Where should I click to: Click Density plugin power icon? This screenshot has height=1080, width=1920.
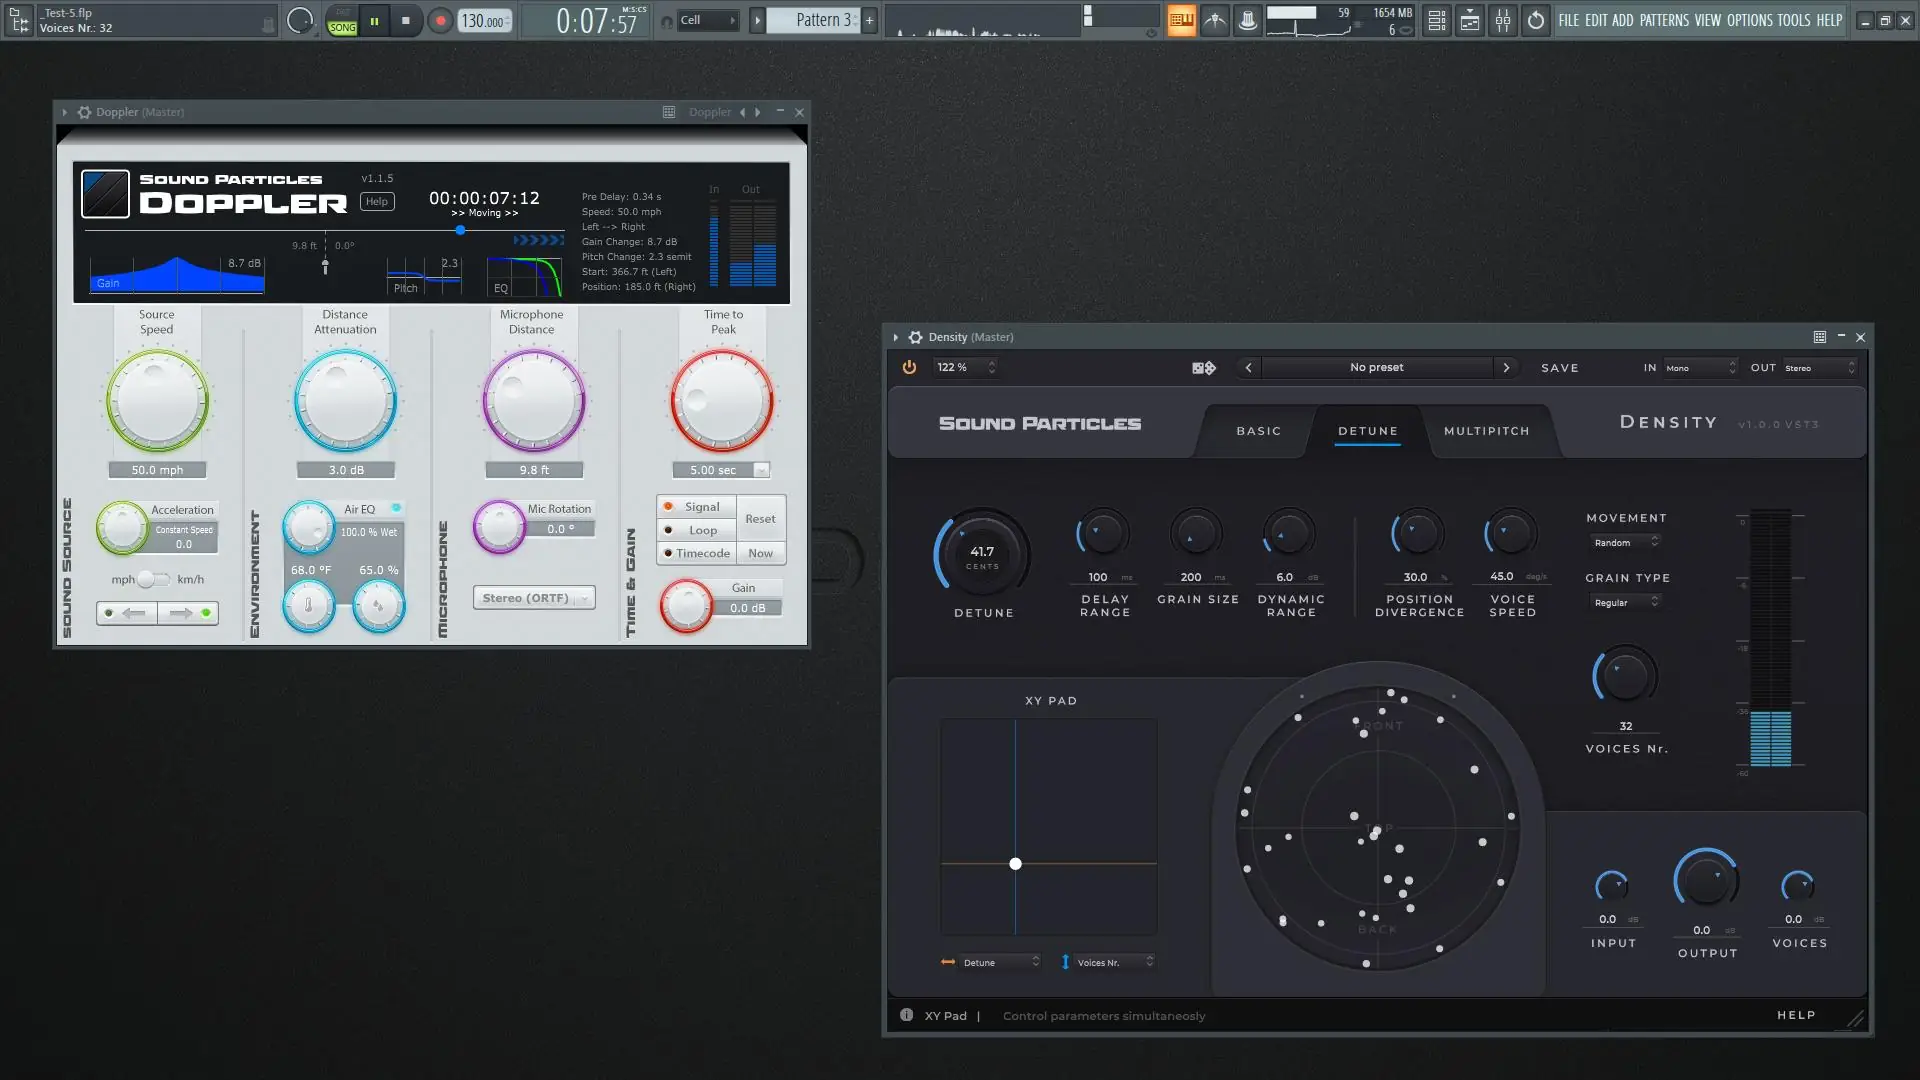(909, 367)
